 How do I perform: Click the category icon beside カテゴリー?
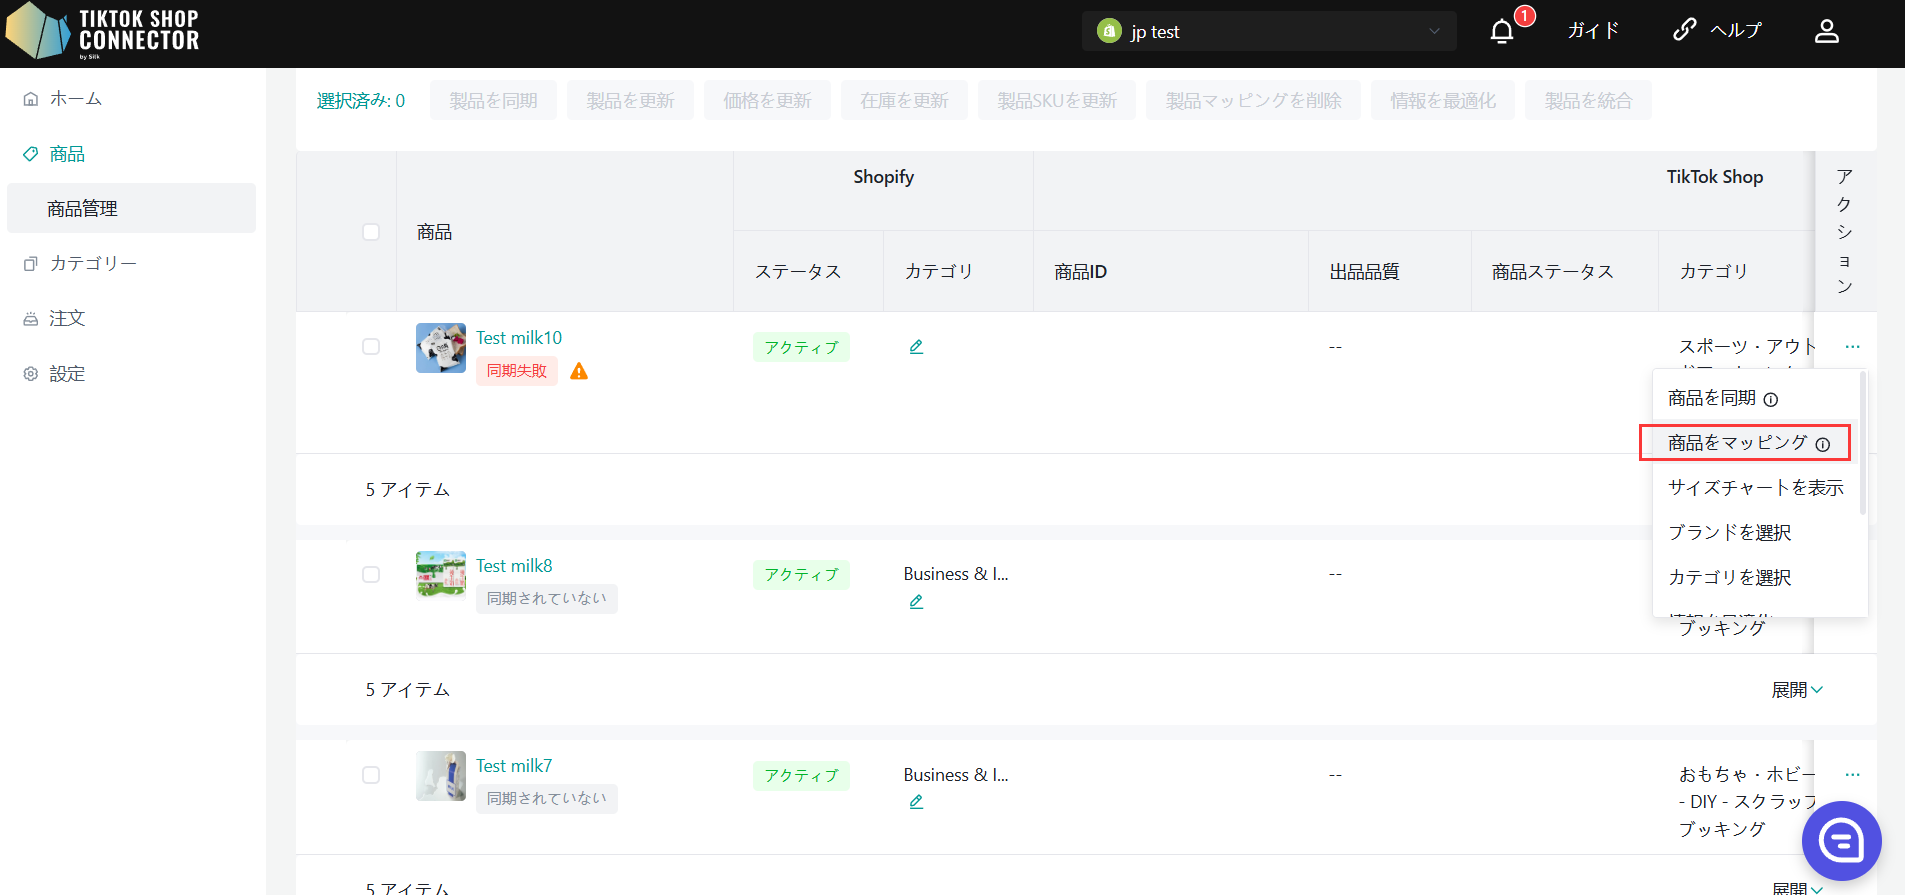[x=31, y=264]
